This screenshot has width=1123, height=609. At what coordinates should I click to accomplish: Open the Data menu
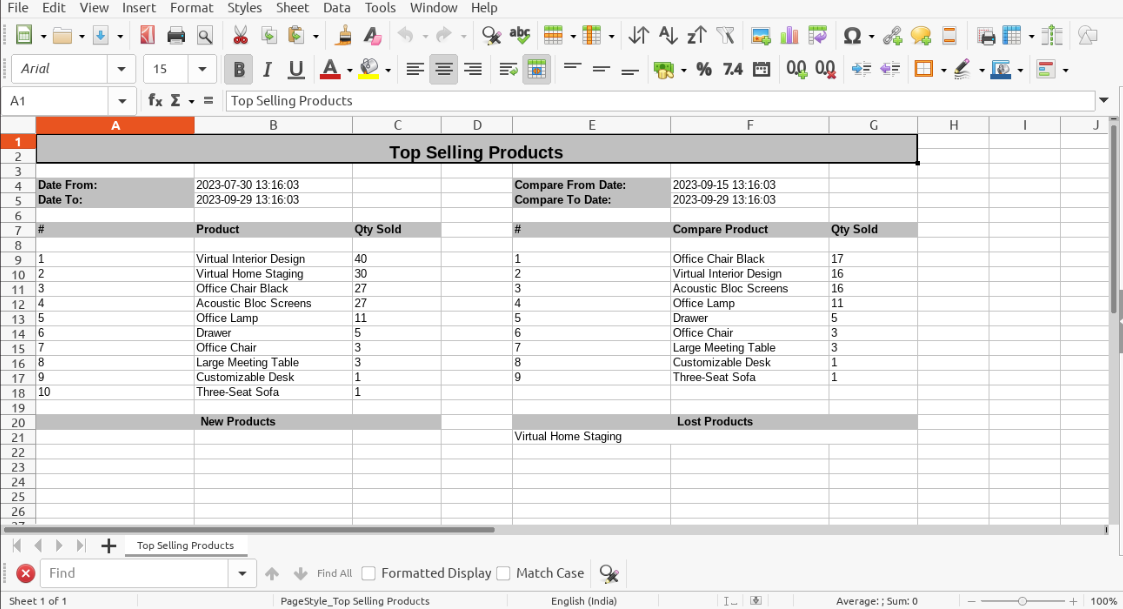pos(337,8)
